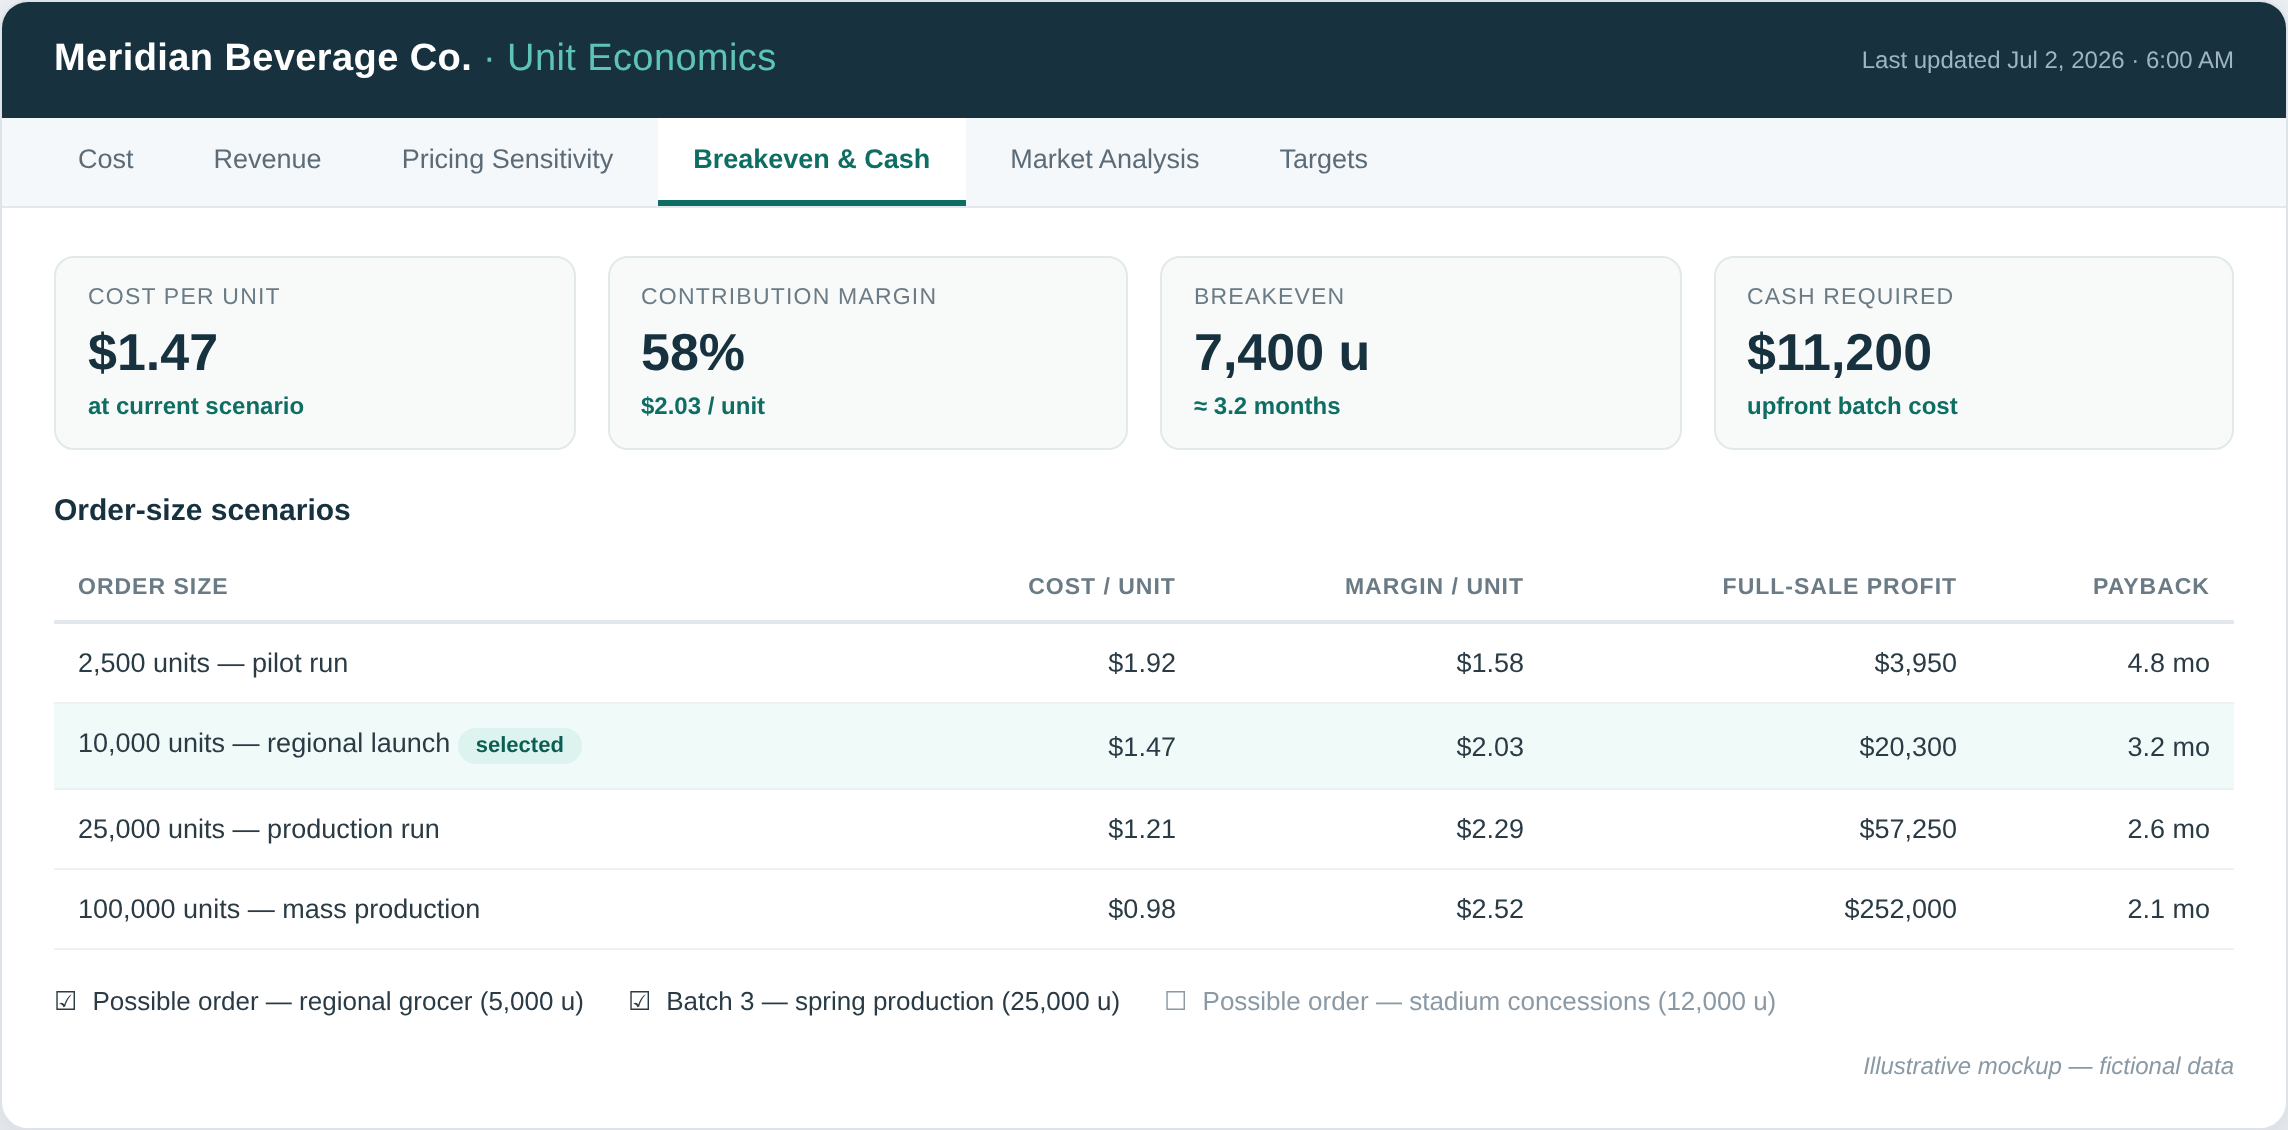
Task: Go to Market Analysis tab
Action: tap(1104, 160)
